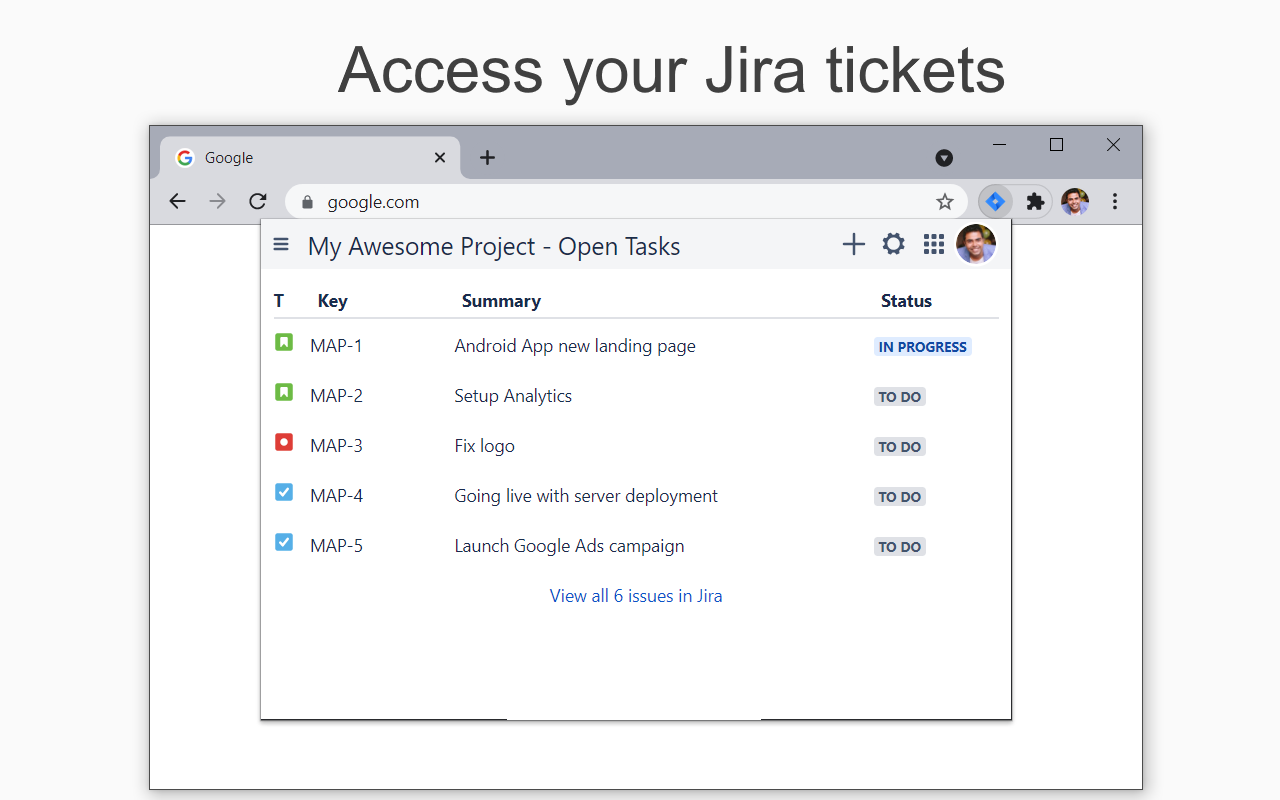Click IN PROGRESS status of MAP-1
The height and width of the screenshot is (800, 1280).
tap(923, 347)
